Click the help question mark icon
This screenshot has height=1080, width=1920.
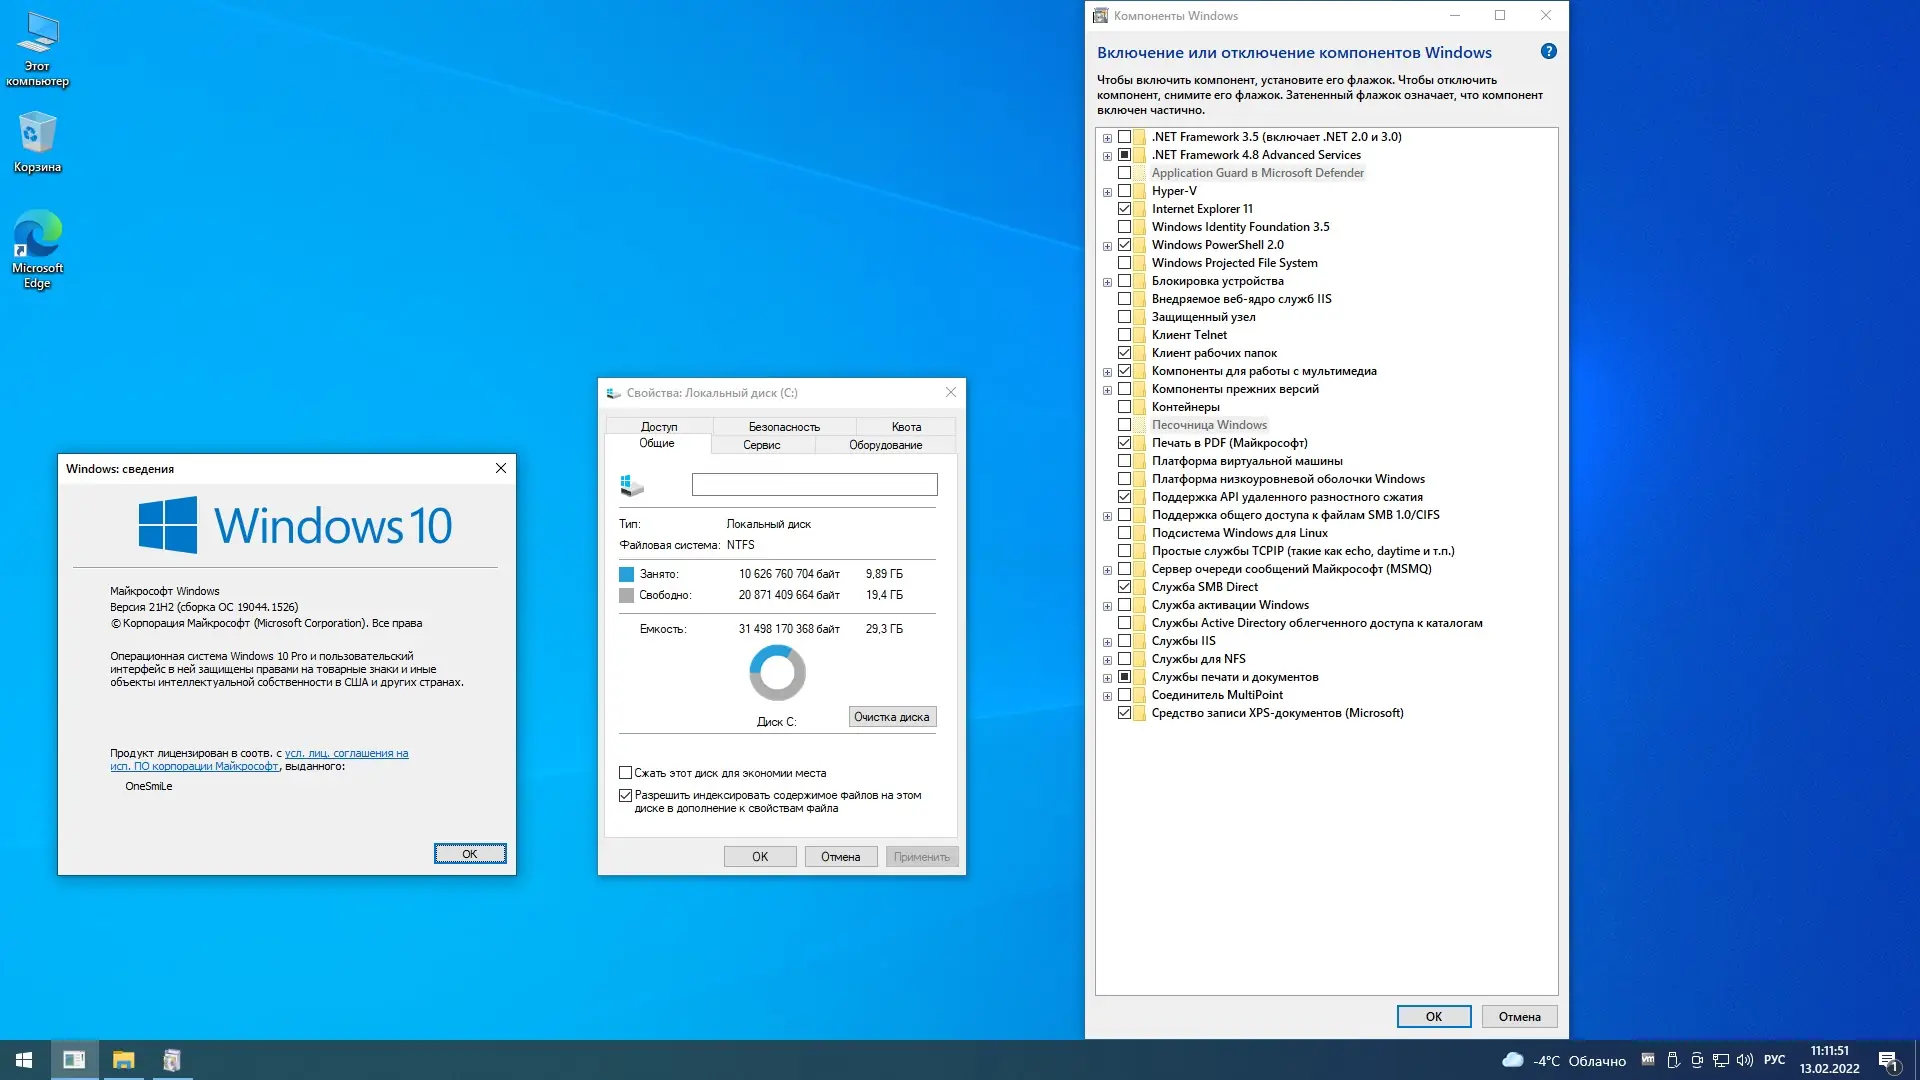pyautogui.click(x=1548, y=52)
